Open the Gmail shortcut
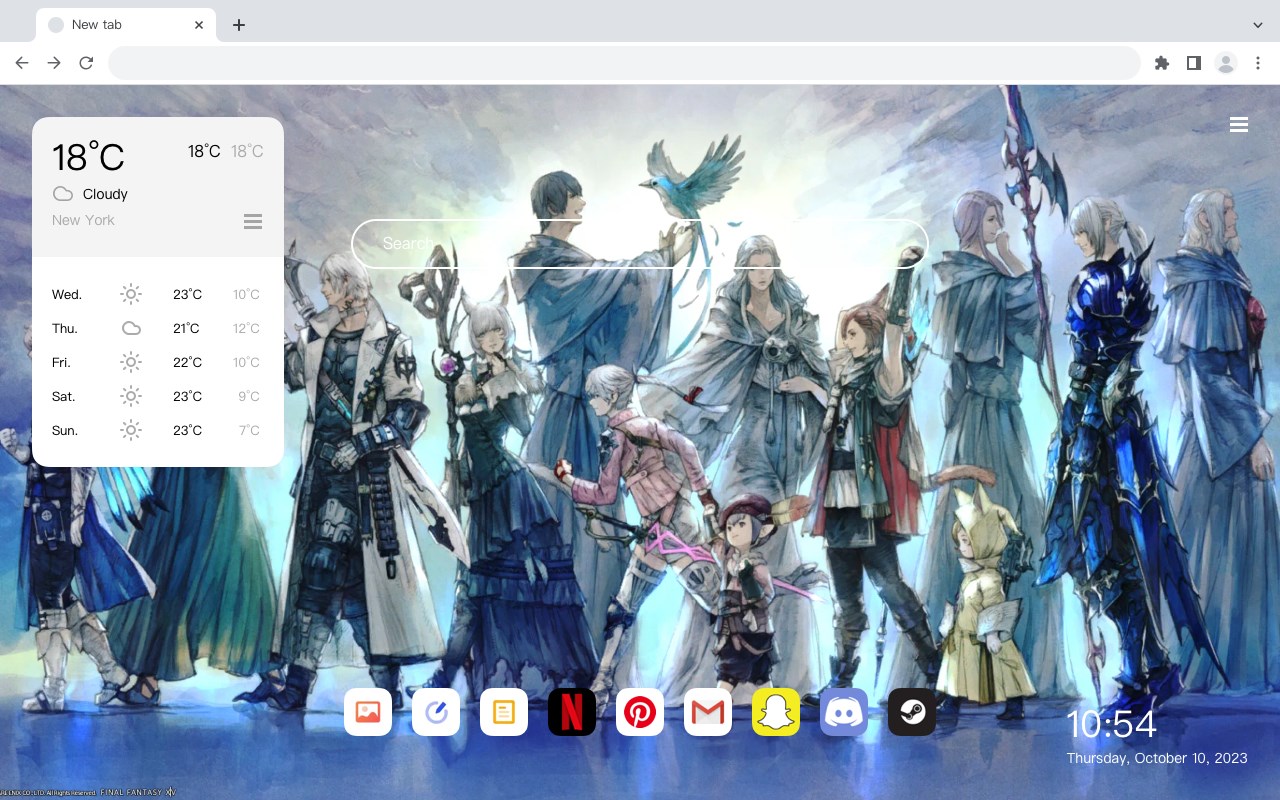Screen dimensions: 1280x800 (708, 712)
